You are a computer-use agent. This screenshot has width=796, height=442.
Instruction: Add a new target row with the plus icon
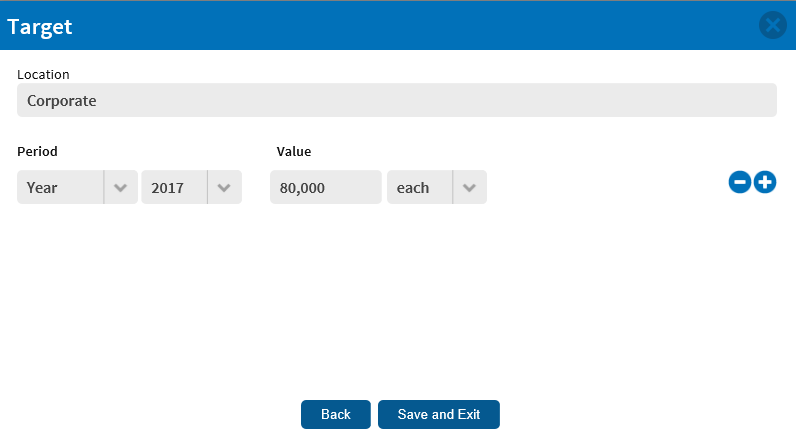click(765, 182)
